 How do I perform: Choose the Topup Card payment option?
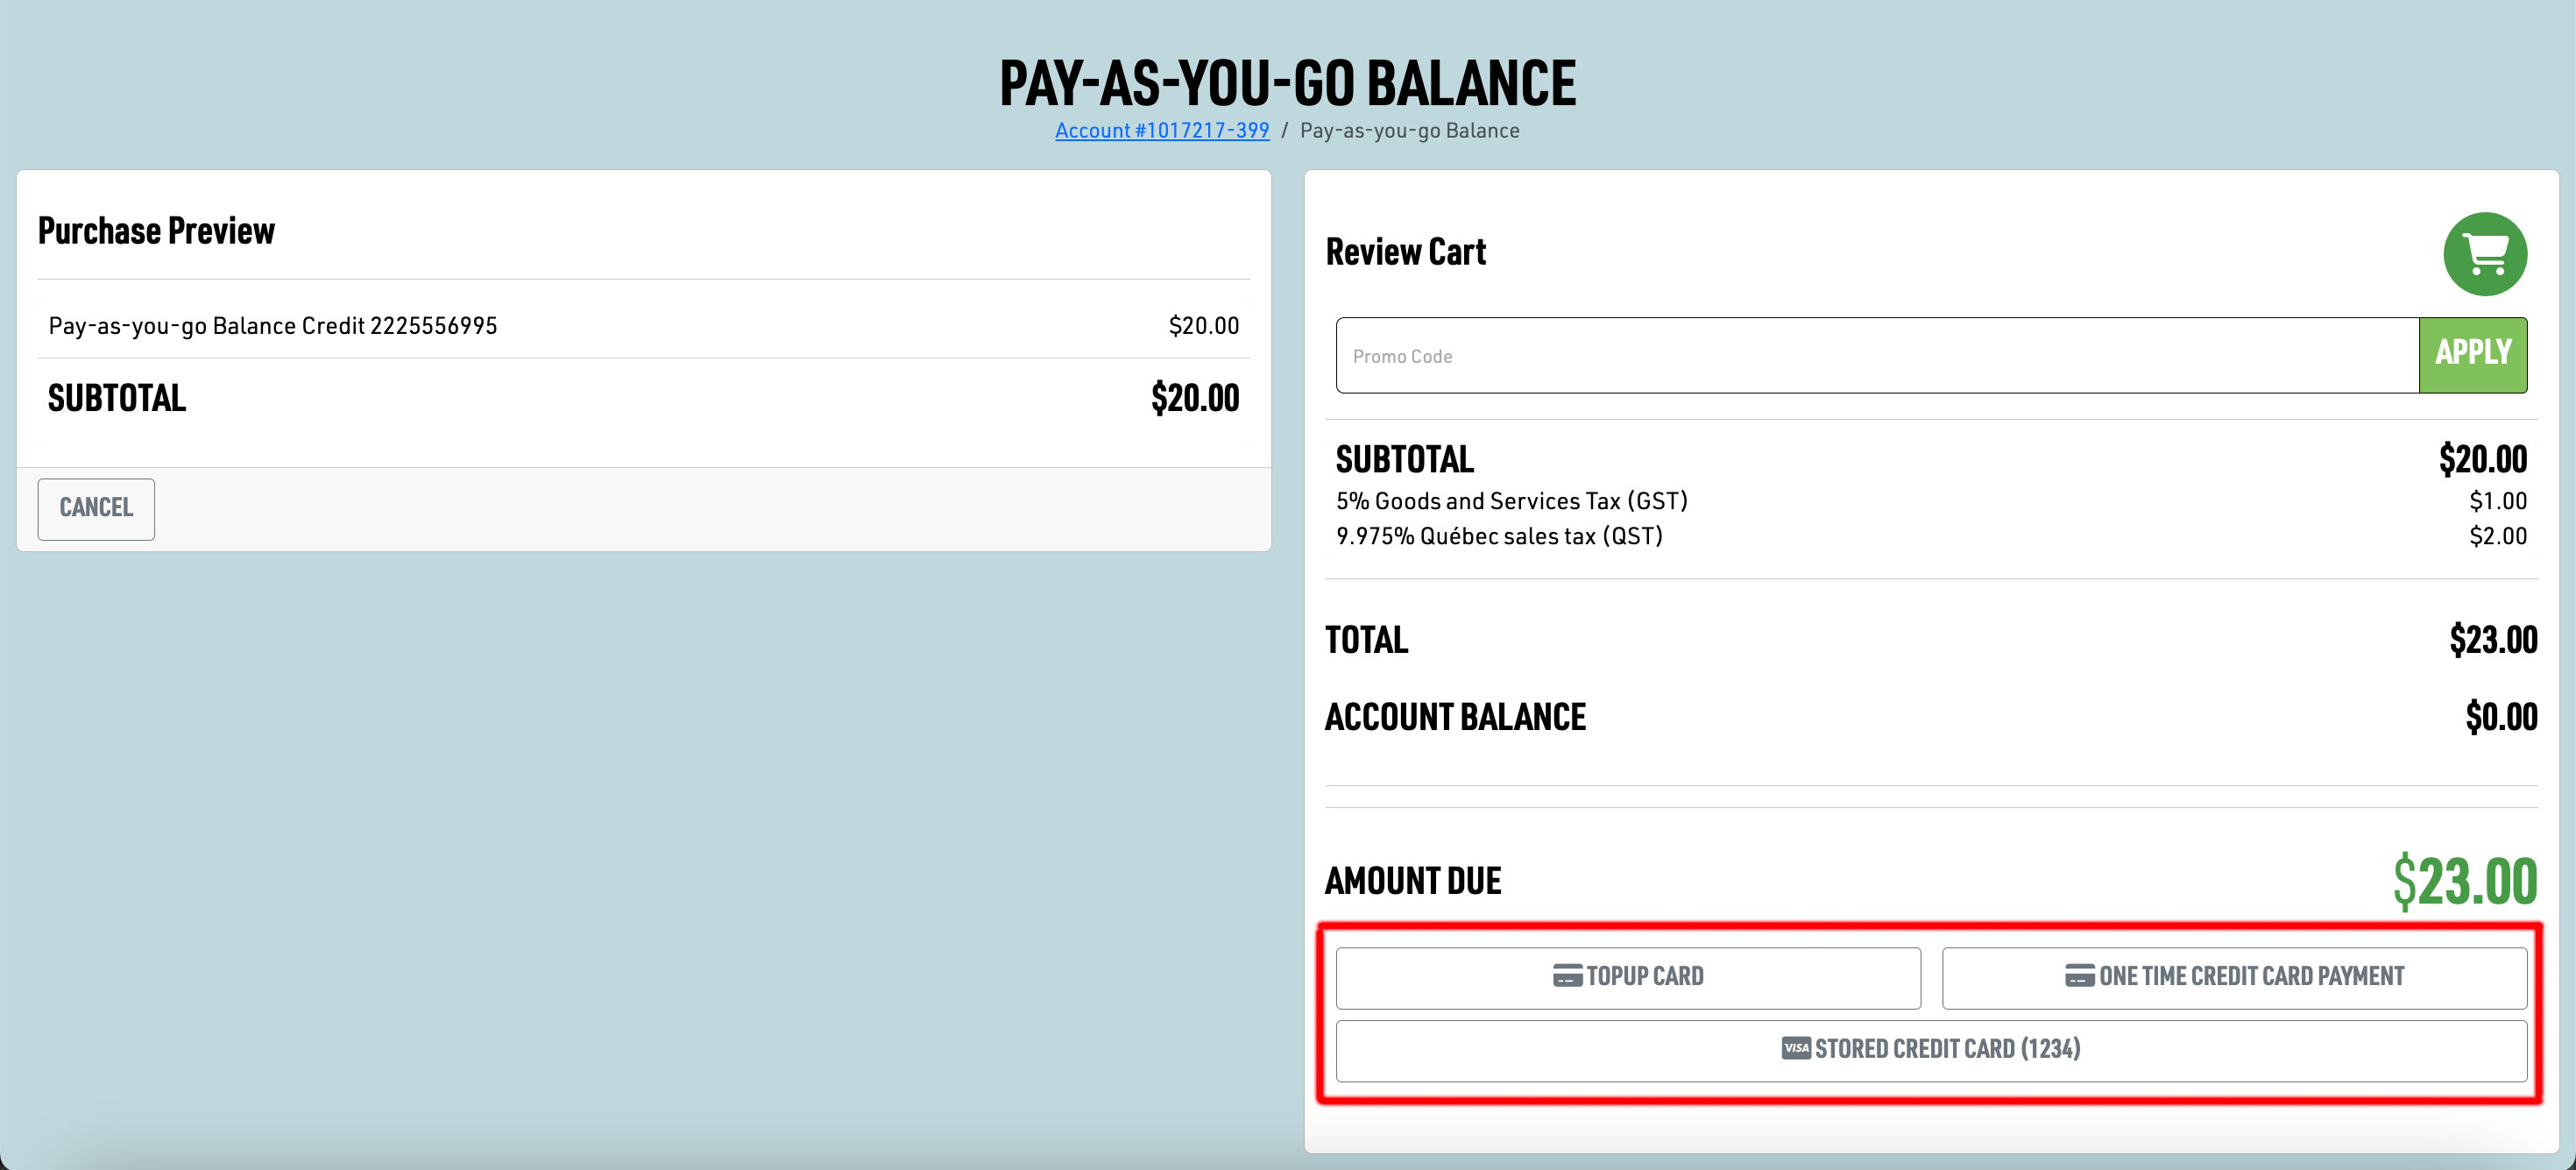coord(1628,977)
